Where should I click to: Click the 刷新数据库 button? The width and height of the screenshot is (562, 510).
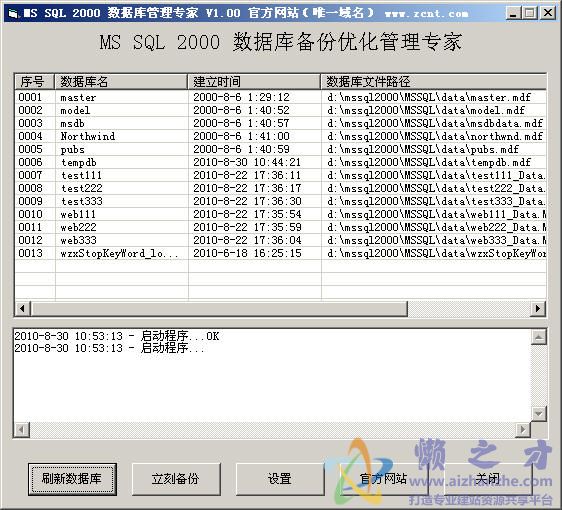coord(72,479)
